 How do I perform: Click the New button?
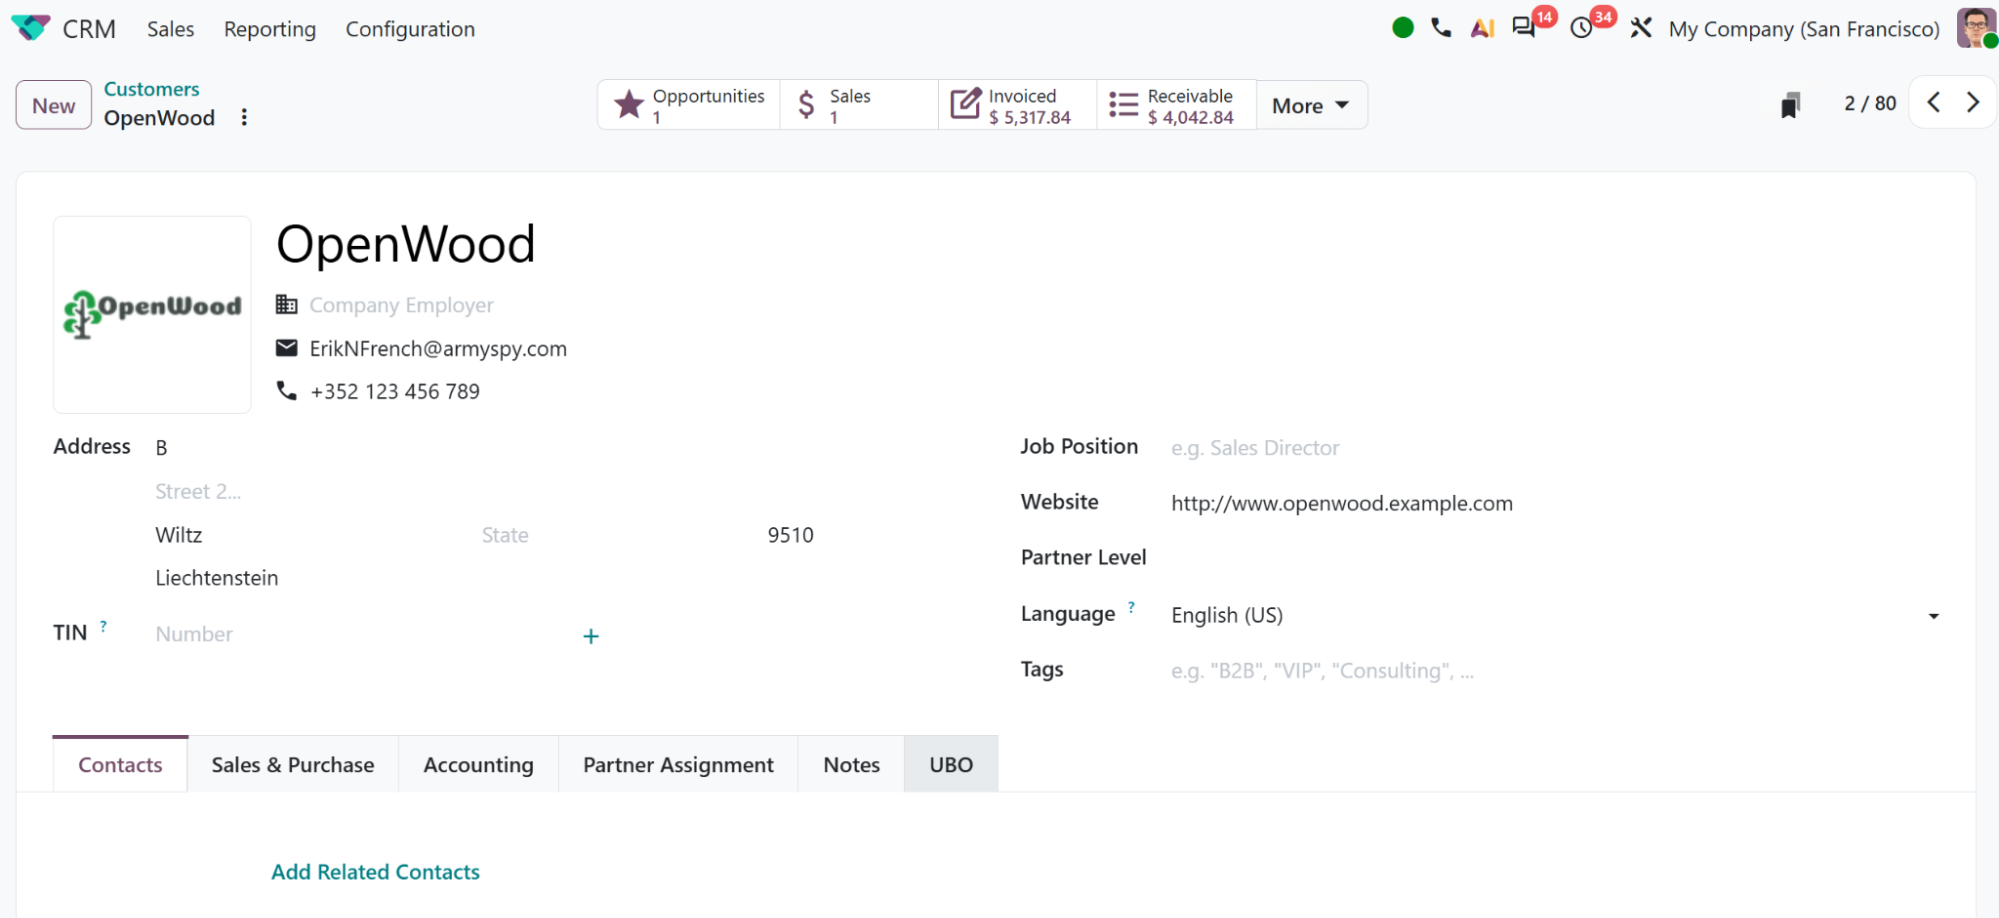54,105
